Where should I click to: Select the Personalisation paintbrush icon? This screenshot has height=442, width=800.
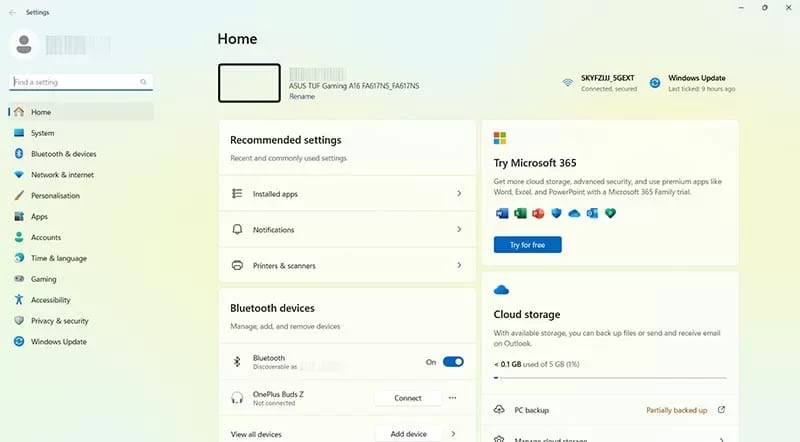pos(19,196)
